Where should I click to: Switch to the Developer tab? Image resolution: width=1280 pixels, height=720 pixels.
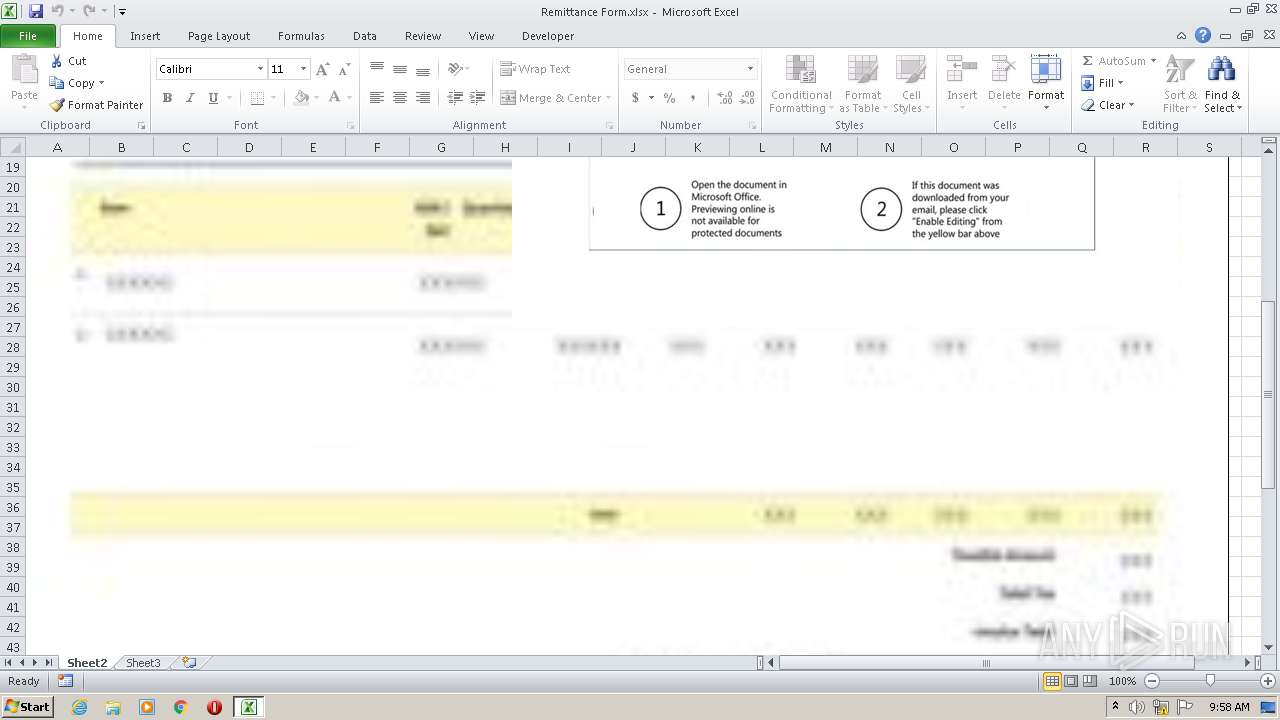[548, 36]
